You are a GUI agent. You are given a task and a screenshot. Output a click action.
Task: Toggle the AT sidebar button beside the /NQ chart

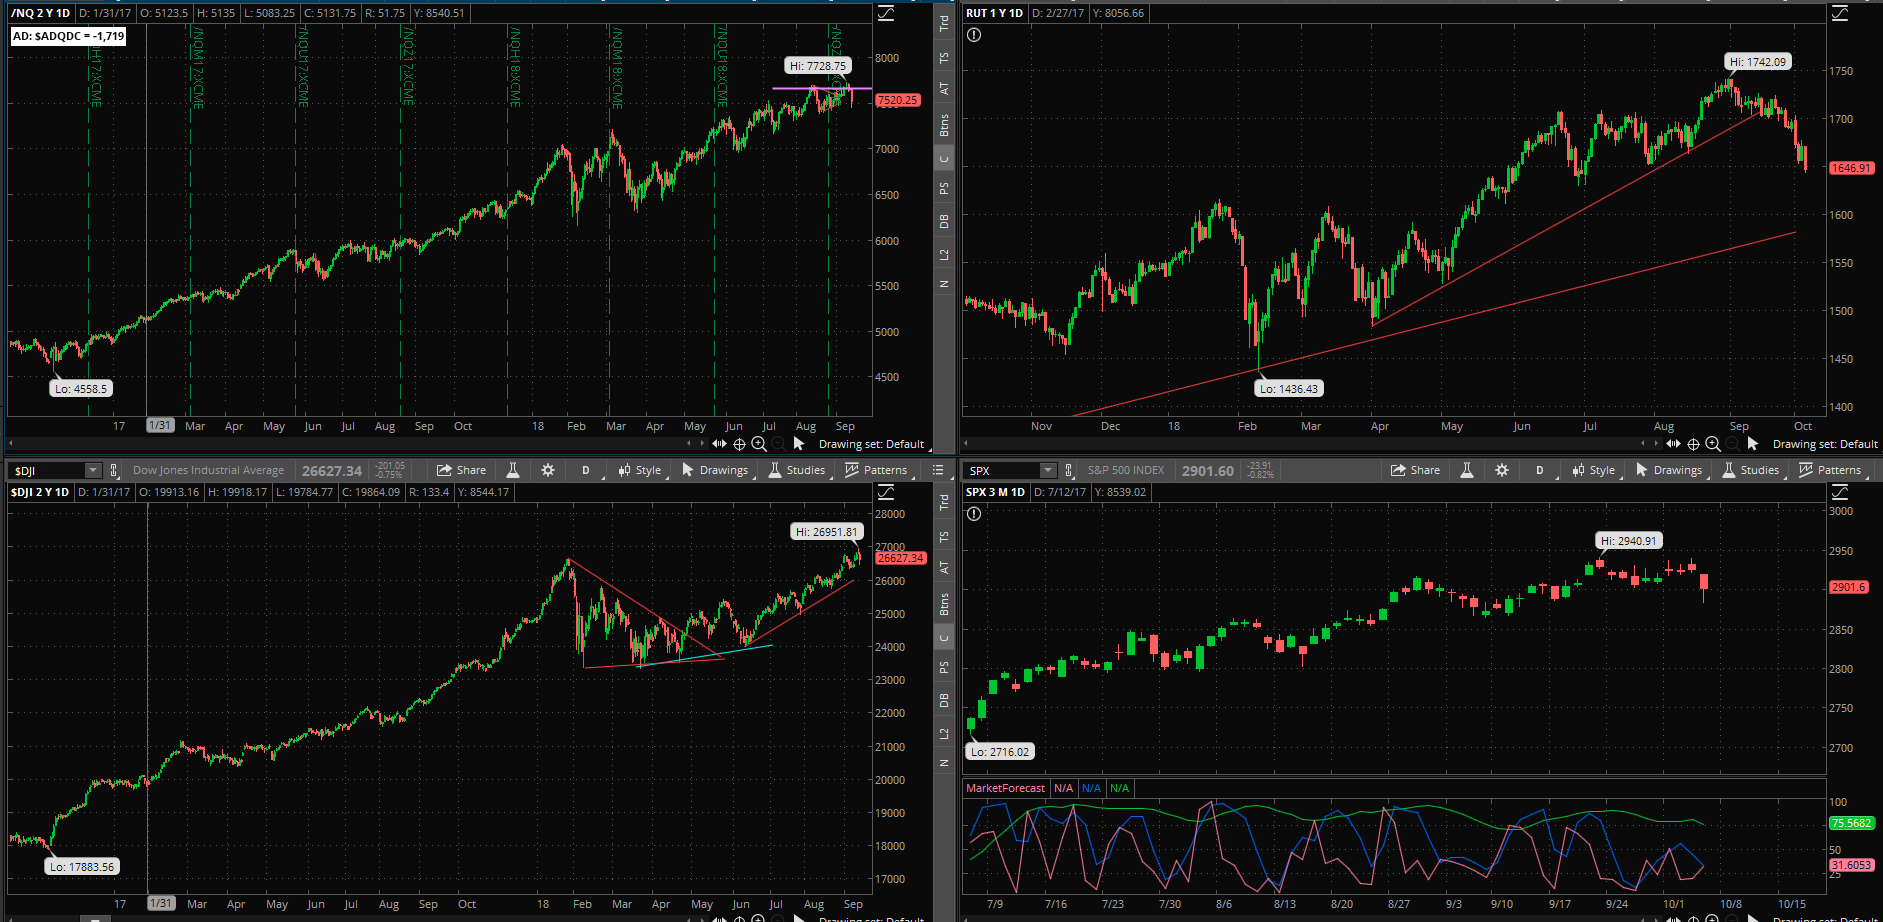944,89
